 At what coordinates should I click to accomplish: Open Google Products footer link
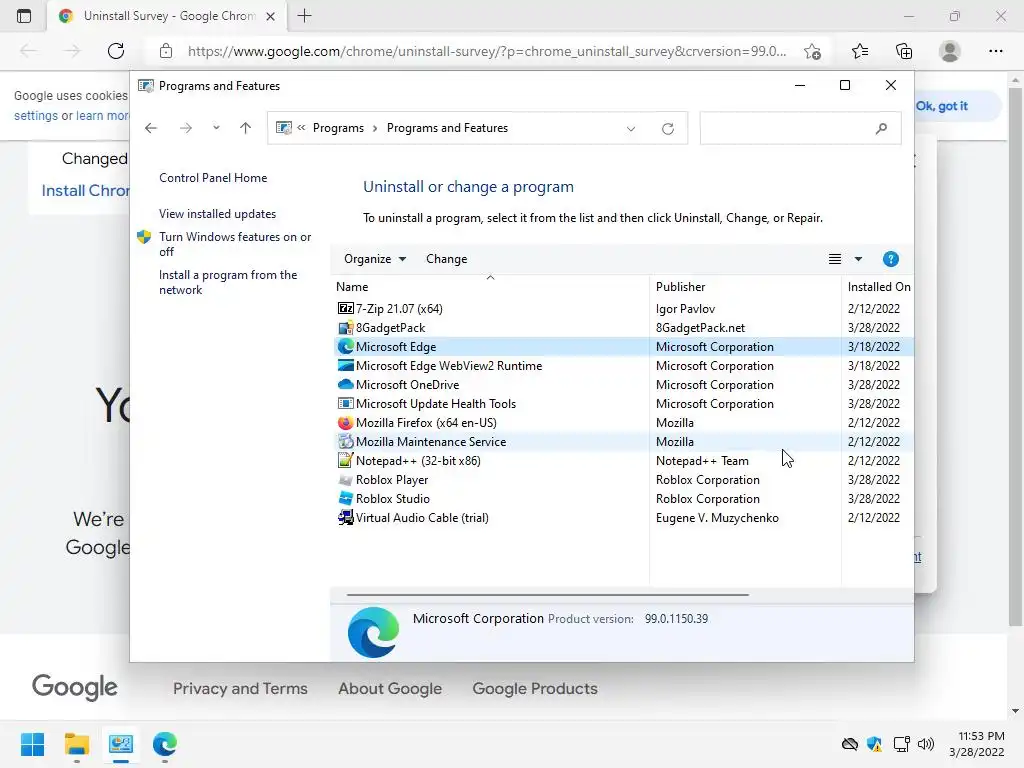pos(535,688)
